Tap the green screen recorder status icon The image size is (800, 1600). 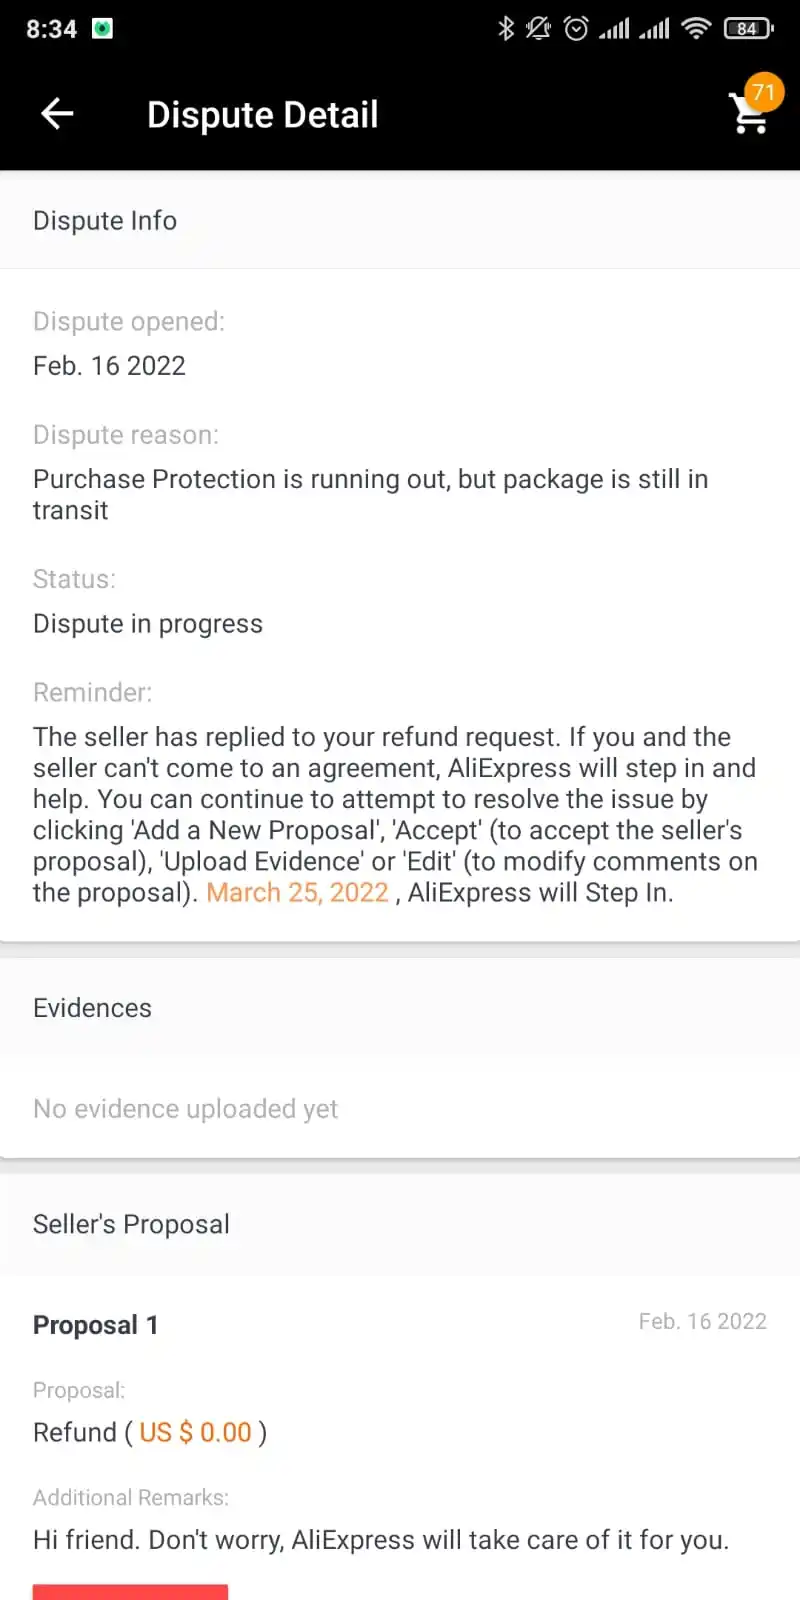point(102,28)
